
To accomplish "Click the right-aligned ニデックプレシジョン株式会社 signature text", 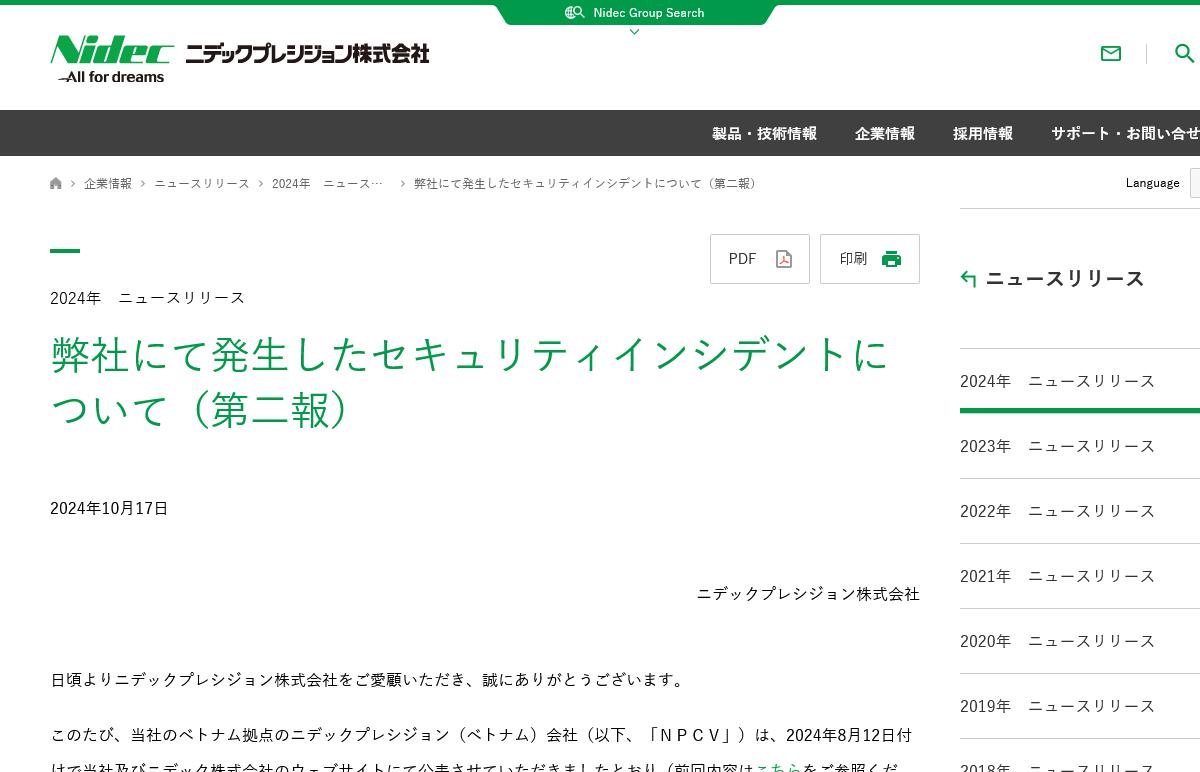I will click(x=808, y=594).
